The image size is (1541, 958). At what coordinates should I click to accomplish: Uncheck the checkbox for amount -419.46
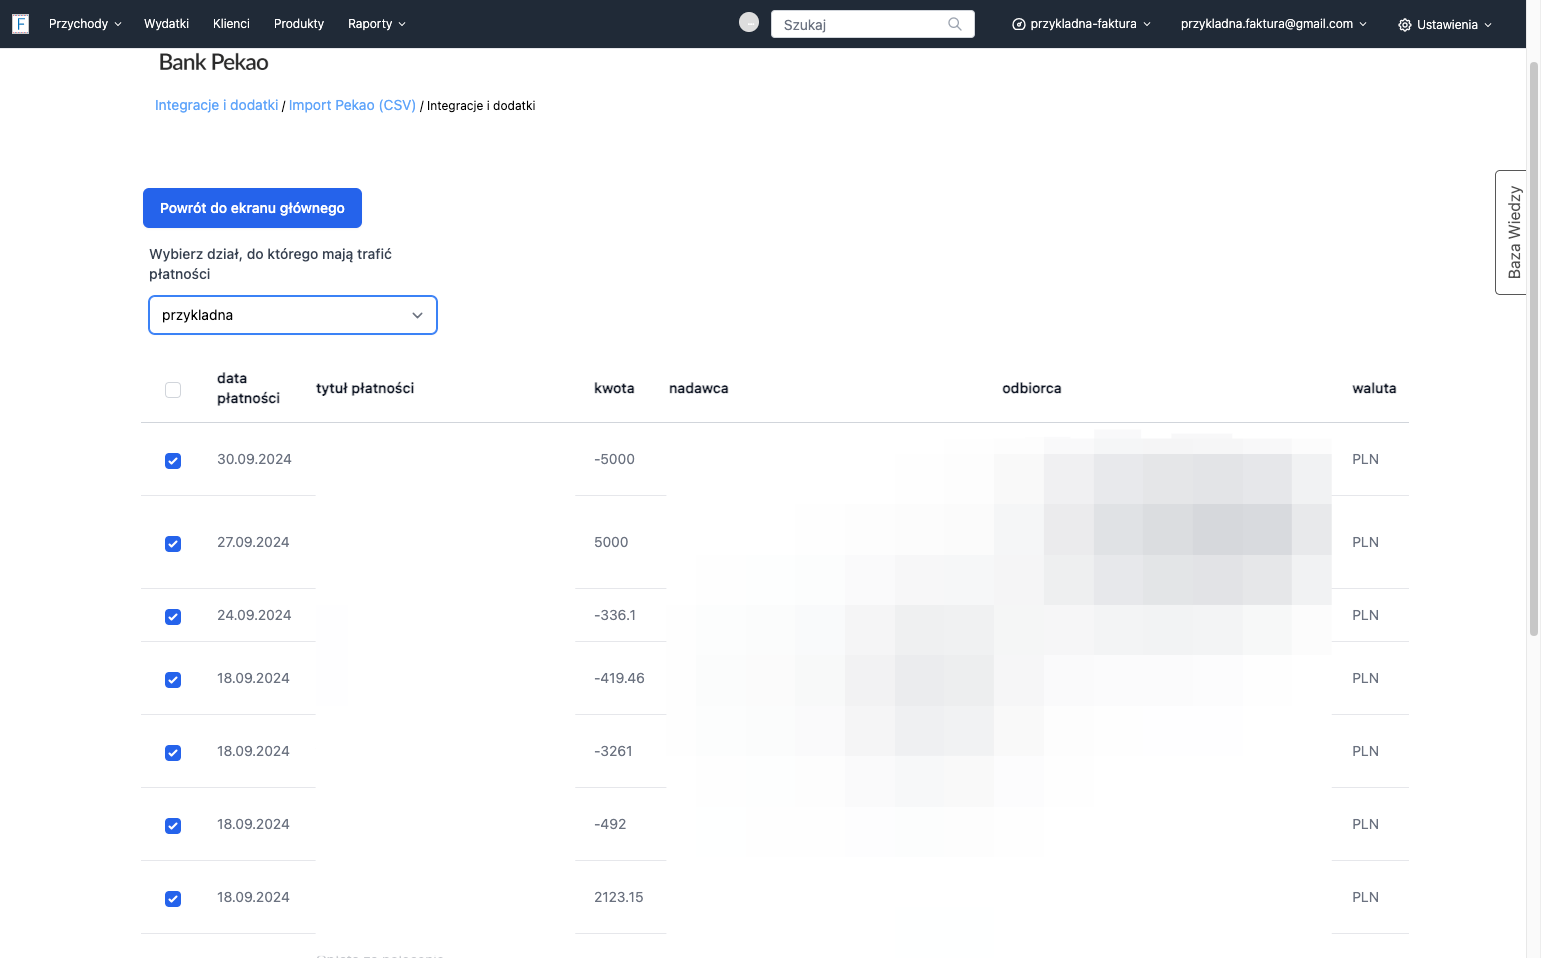click(173, 680)
